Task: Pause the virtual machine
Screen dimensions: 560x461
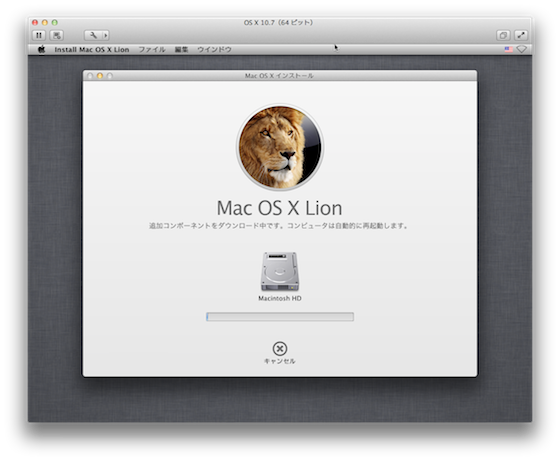Action: [39, 35]
